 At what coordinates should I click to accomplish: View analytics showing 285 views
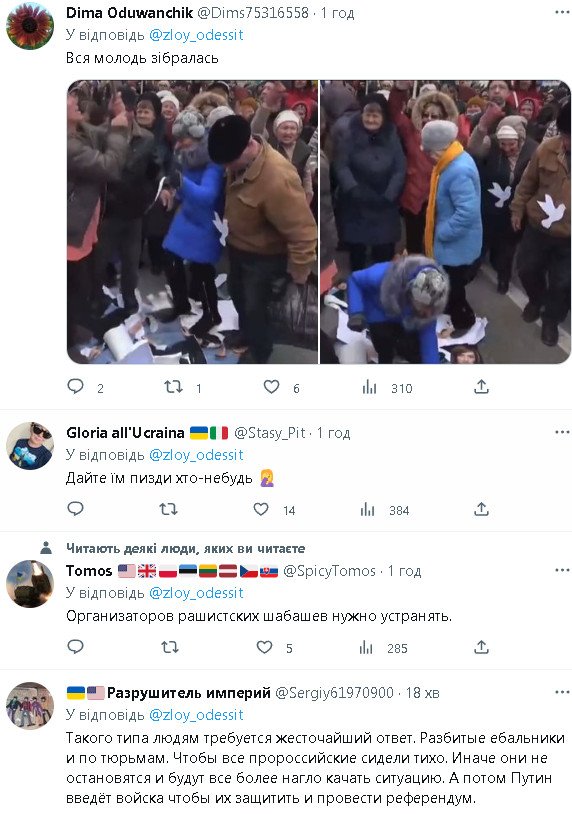coord(366,647)
